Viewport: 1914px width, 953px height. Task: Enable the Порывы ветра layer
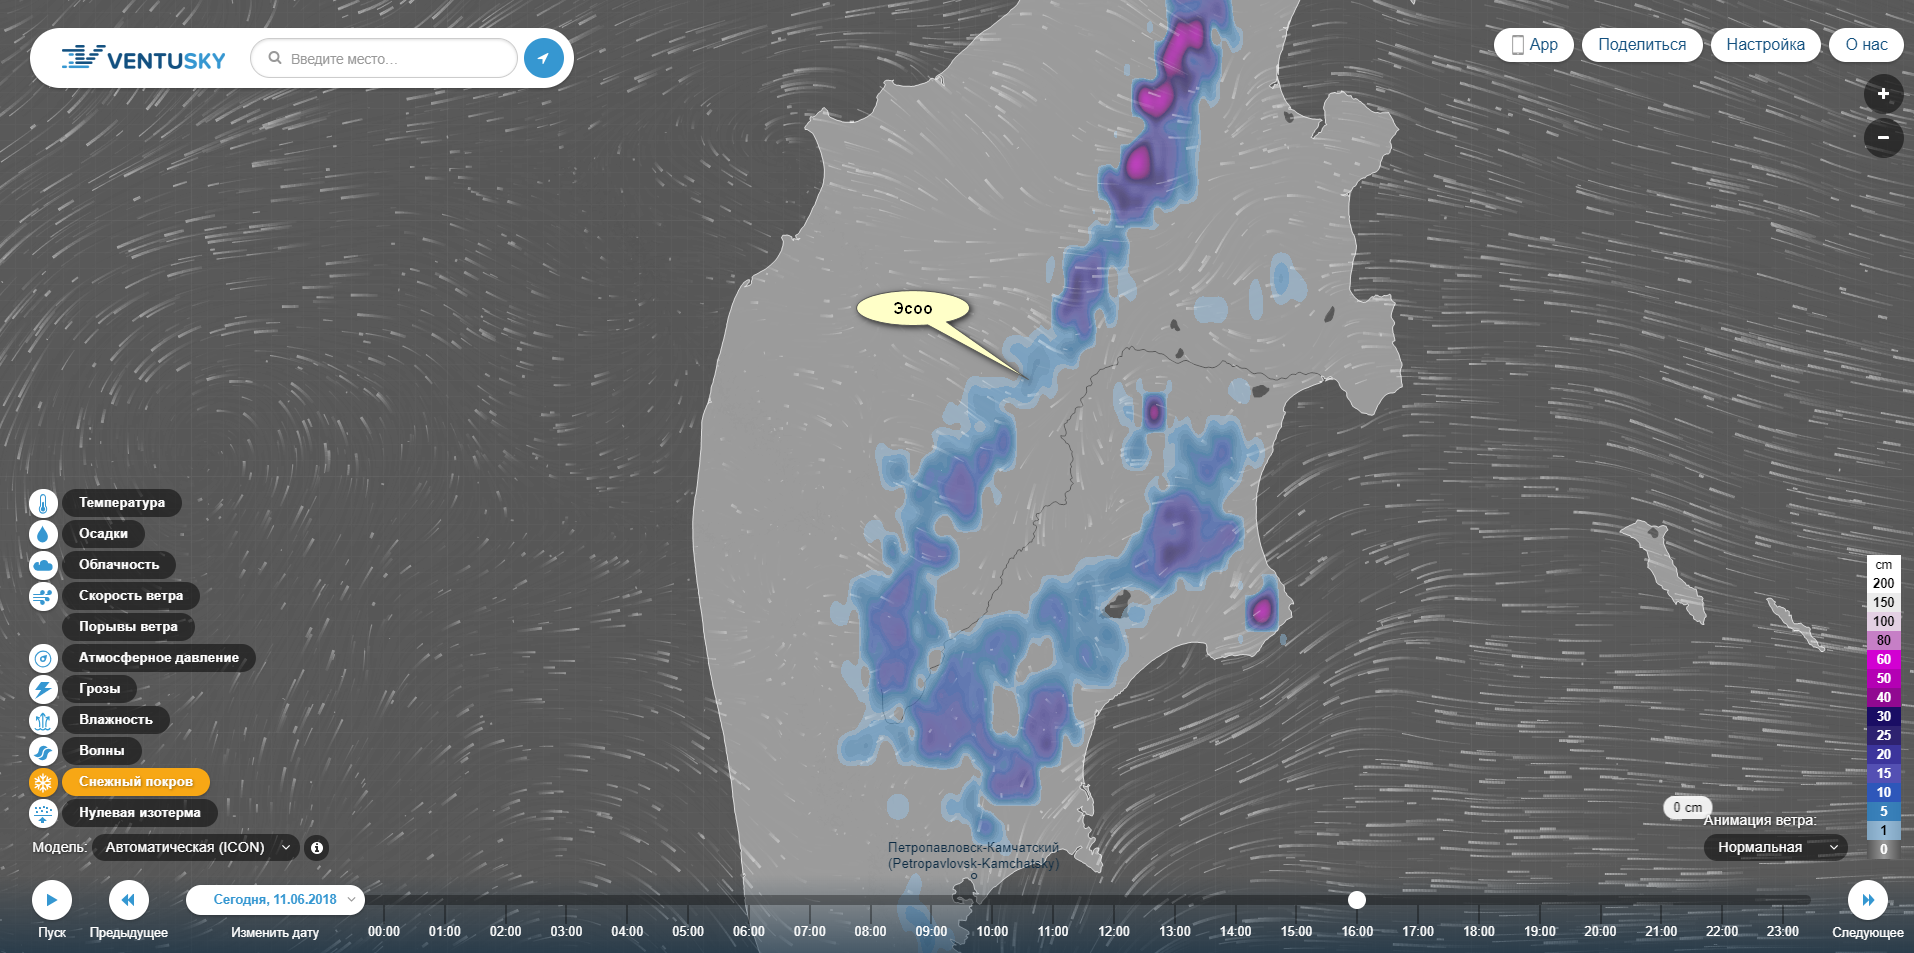click(128, 627)
